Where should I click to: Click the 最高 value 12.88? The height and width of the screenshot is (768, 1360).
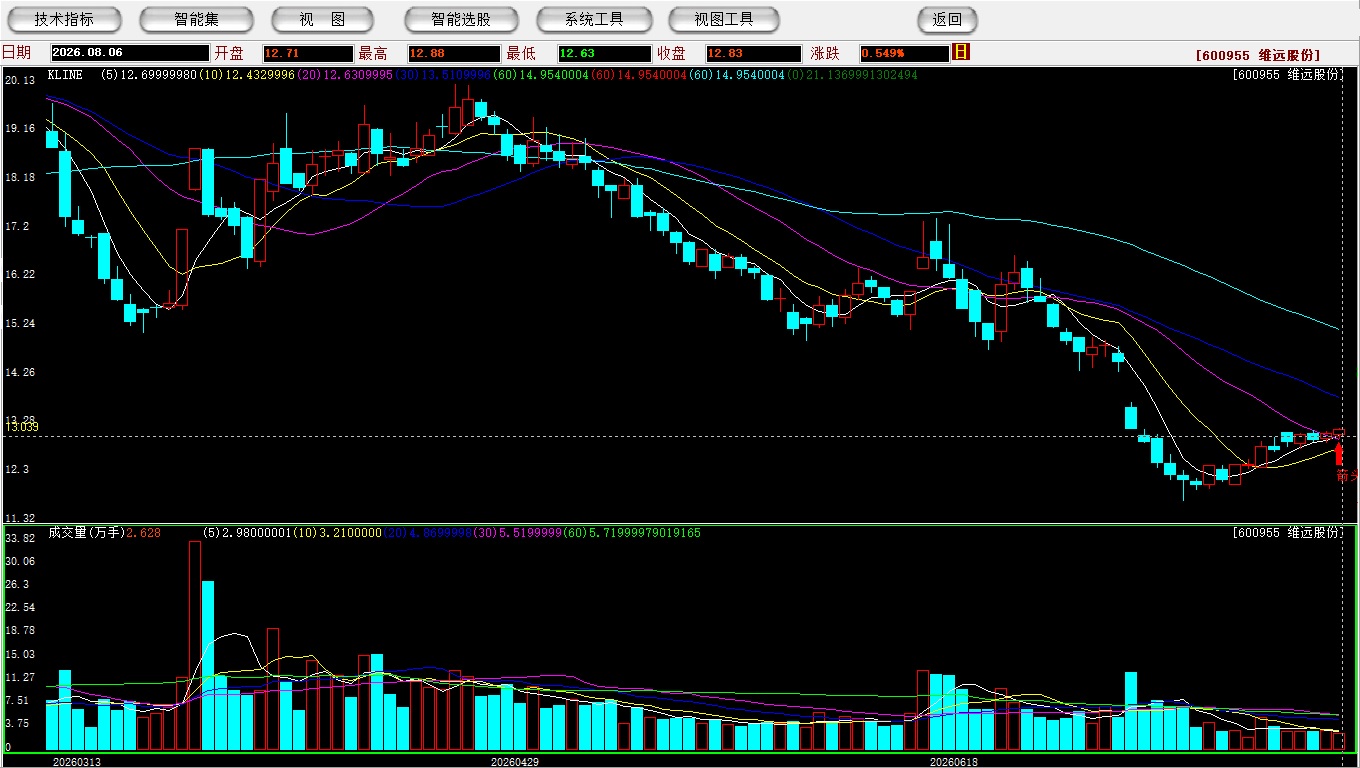pyautogui.click(x=453, y=53)
